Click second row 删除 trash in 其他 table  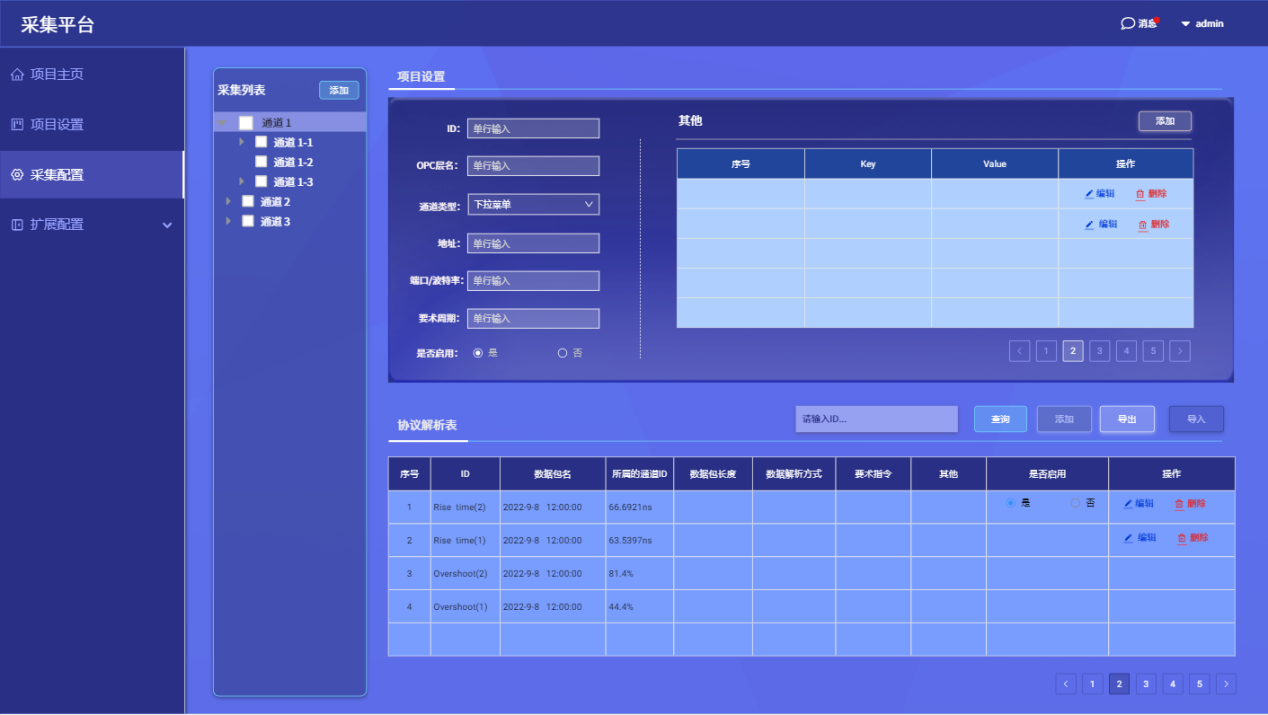(1143, 225)
